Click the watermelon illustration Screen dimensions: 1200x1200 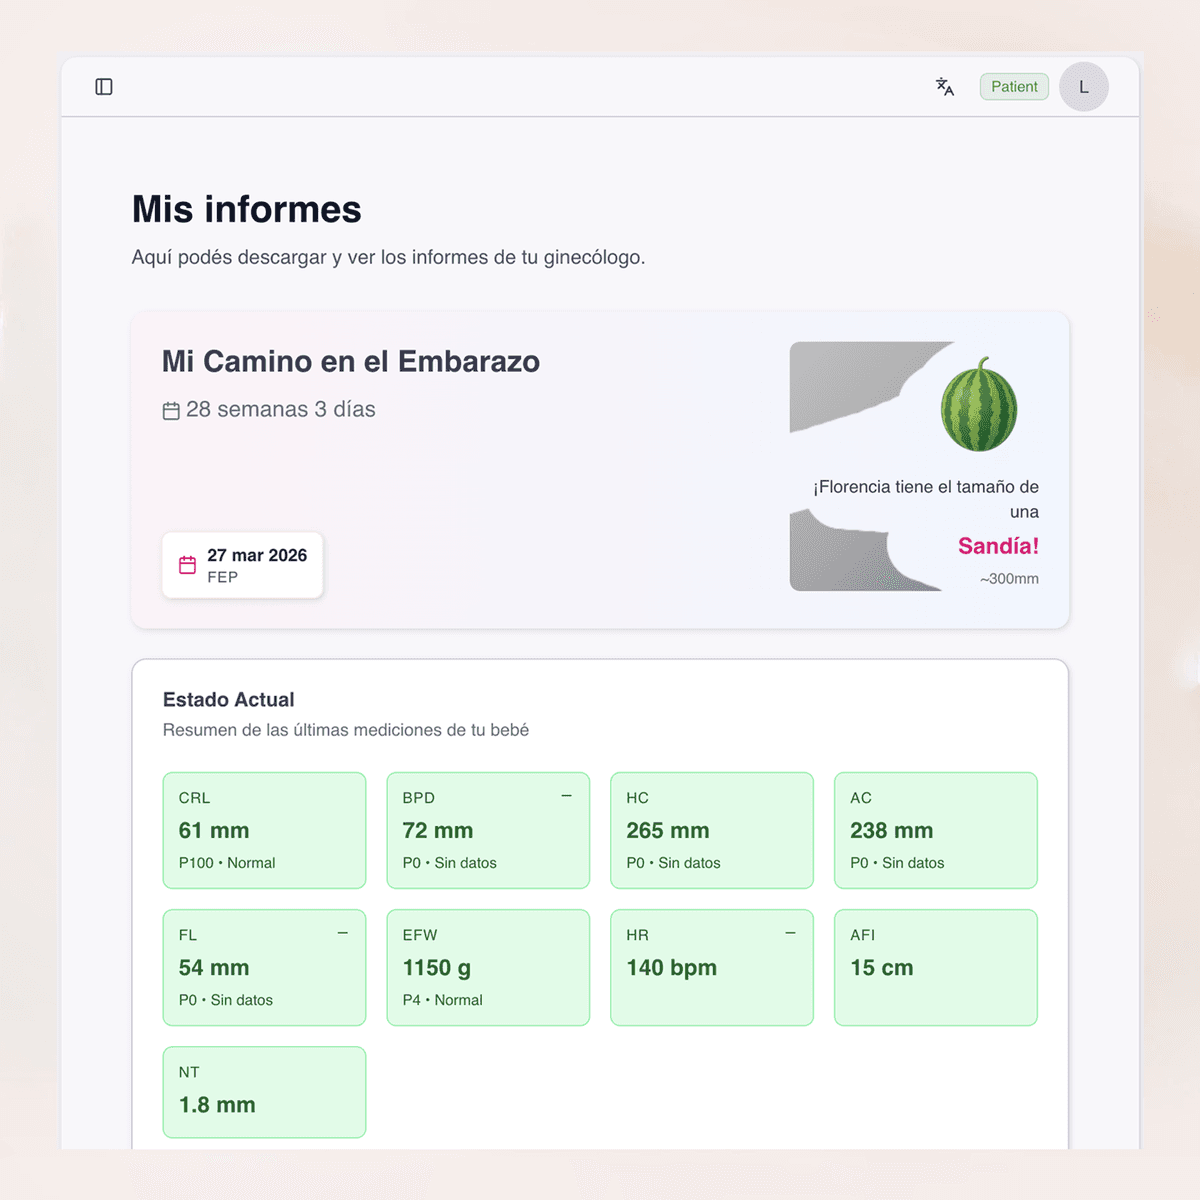[x=978, y=405]
